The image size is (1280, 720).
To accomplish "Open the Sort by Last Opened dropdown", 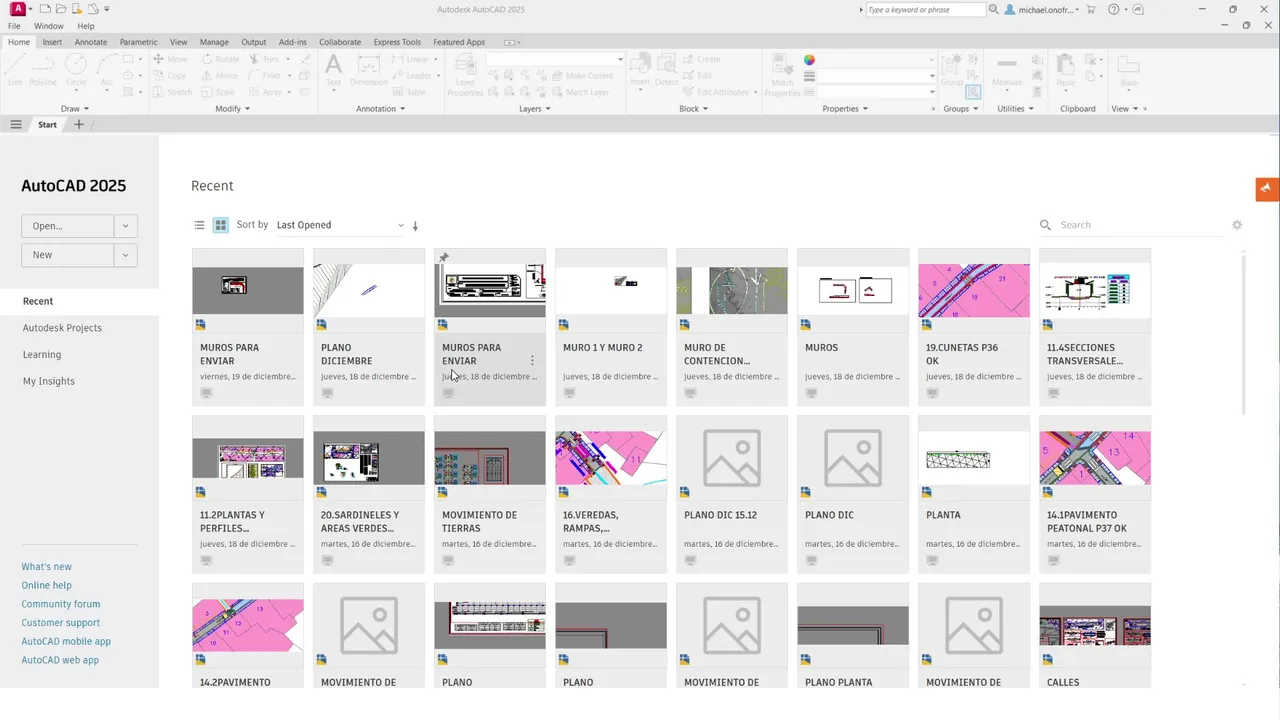I will click(340, 225).
